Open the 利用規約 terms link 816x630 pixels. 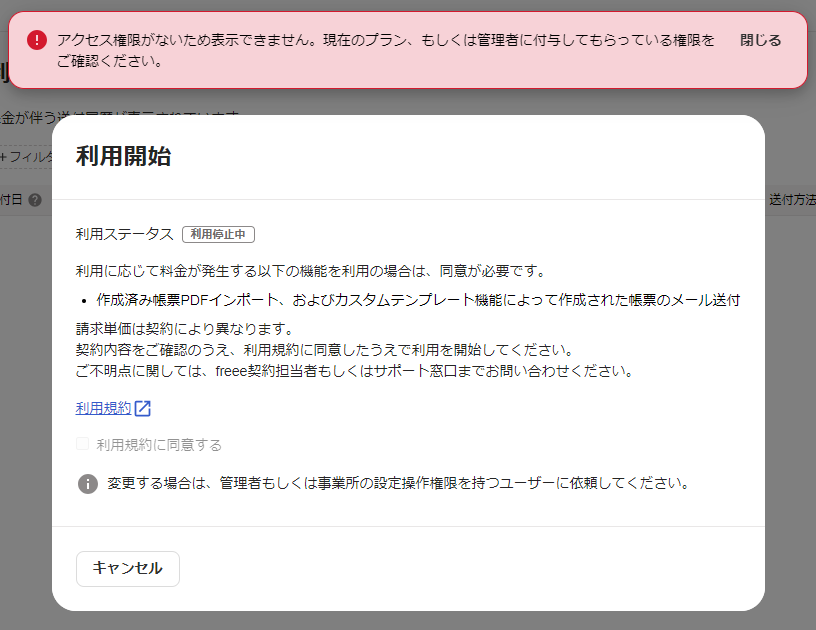coord(104,408)
